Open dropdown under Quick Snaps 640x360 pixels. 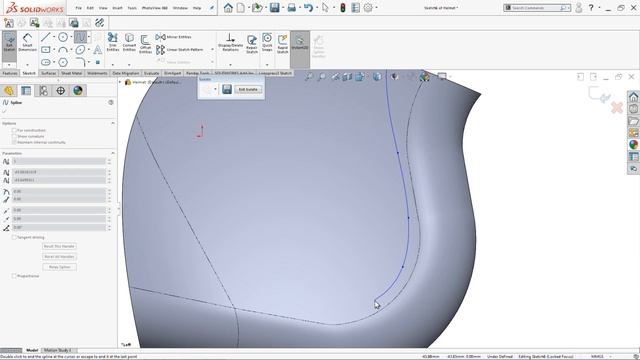(267, 64)
